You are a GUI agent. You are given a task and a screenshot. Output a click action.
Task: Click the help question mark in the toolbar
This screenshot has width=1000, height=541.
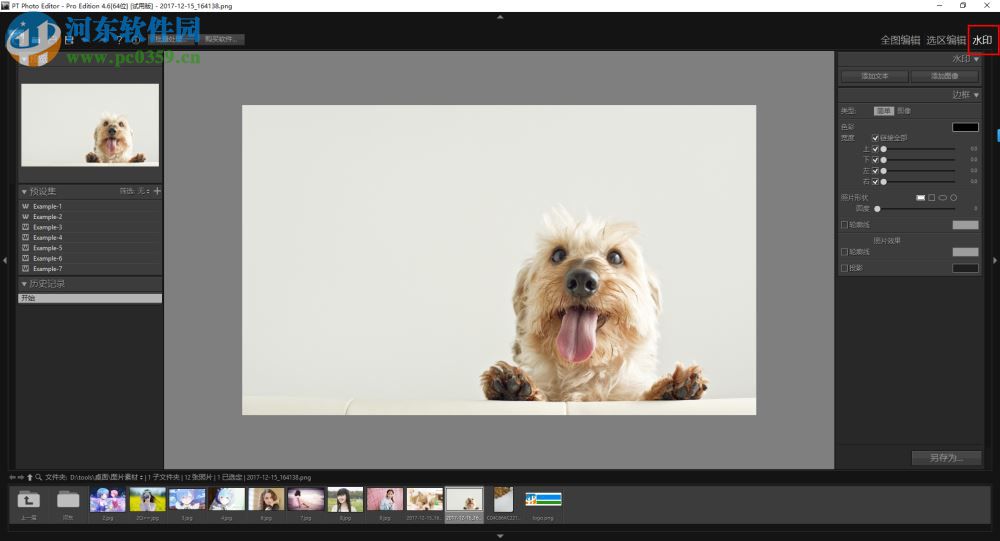119,40
